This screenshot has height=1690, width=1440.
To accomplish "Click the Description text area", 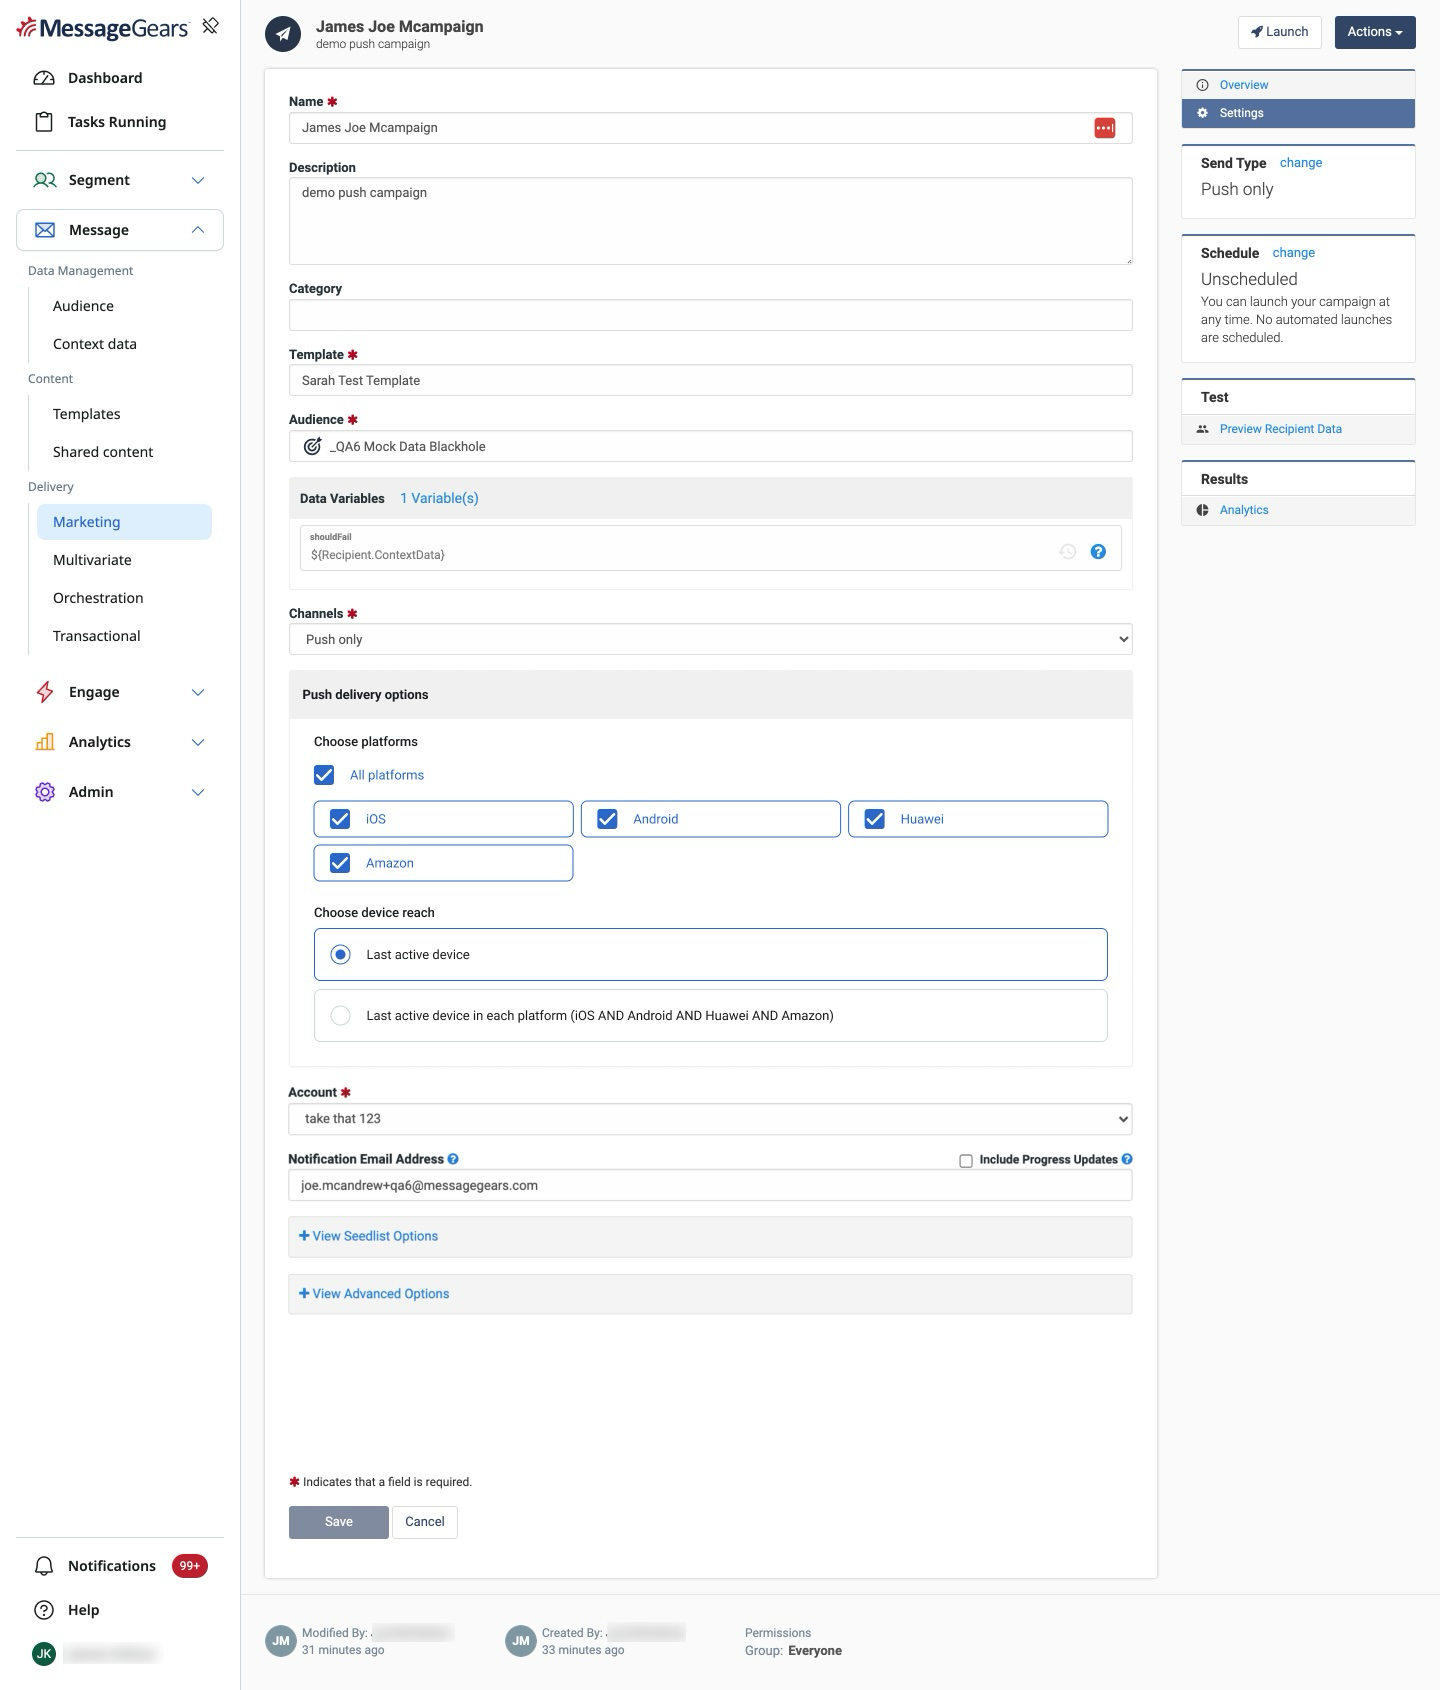I will click(x=710, y=221).
